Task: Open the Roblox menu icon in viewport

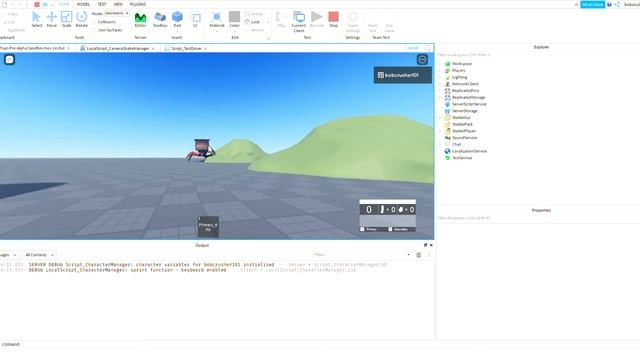Action: point(9,60)
